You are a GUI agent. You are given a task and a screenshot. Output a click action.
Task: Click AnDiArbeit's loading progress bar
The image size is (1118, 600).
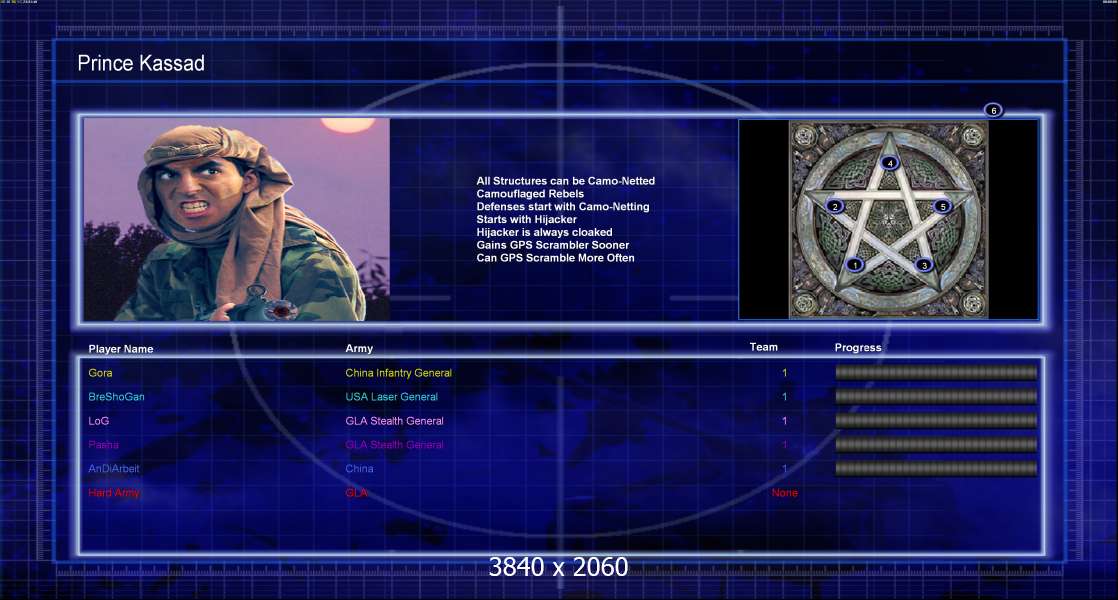[x=936, y=469]
